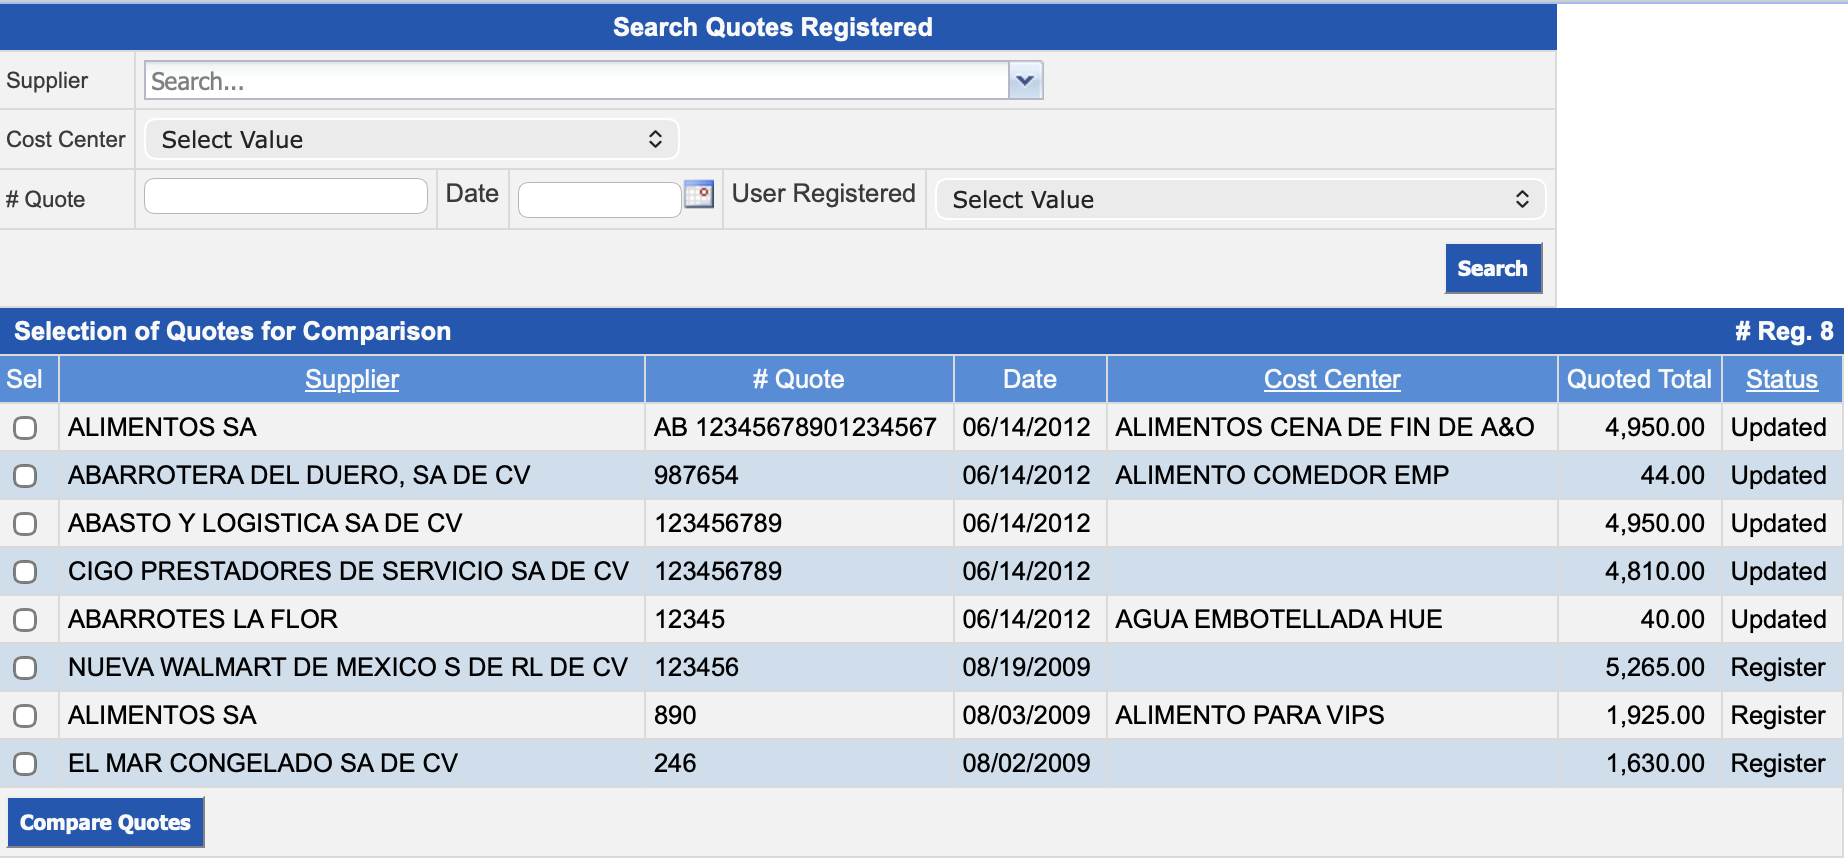Viewport: 1848px width, 864px height.
Task: Expand the Supplier search dropdown arrow
Action: pos(1025,81)
